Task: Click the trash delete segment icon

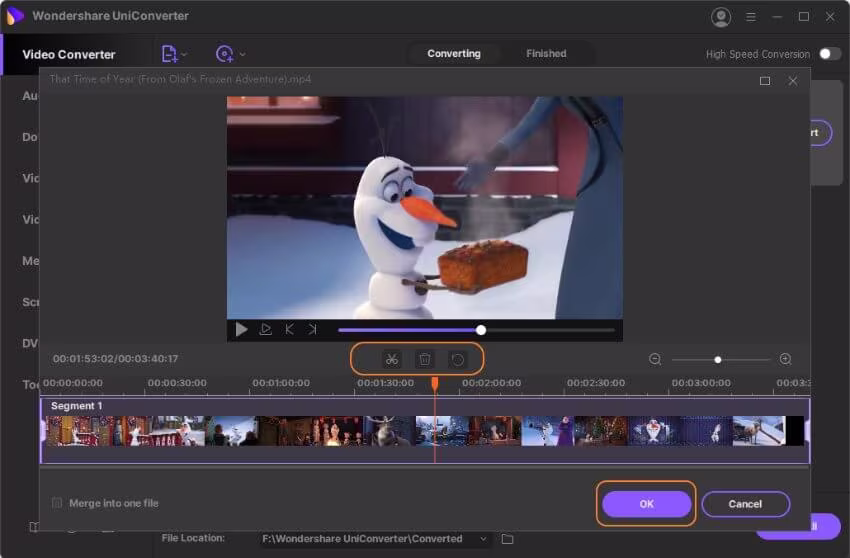Action: tap(424, 359)
